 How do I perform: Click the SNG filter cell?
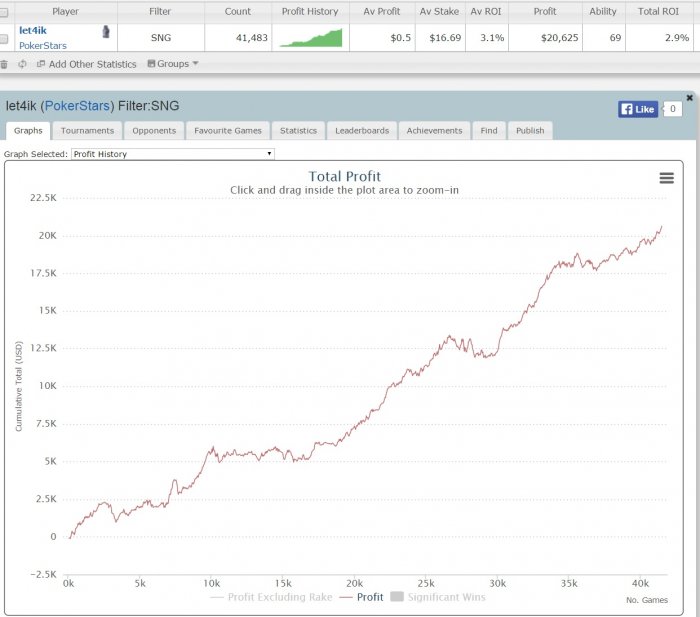click(161, 38)
